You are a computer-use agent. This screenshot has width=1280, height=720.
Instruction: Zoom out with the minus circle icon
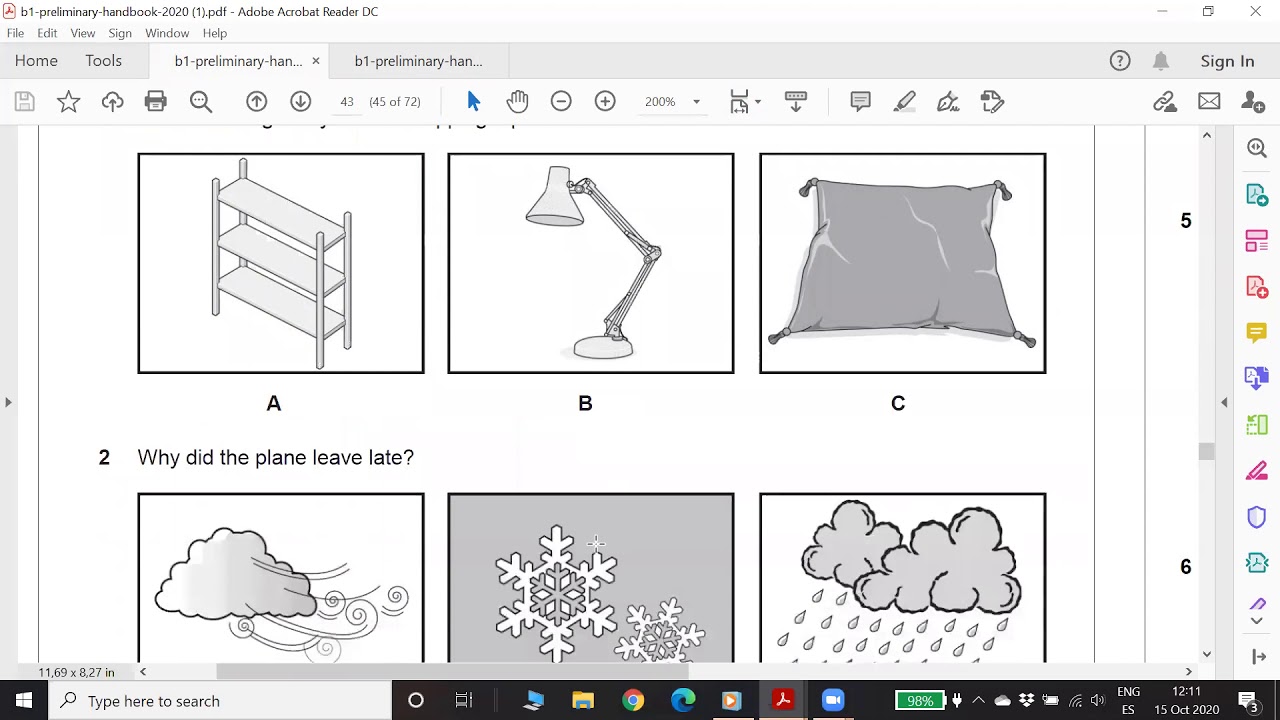[x=561, y=101]
